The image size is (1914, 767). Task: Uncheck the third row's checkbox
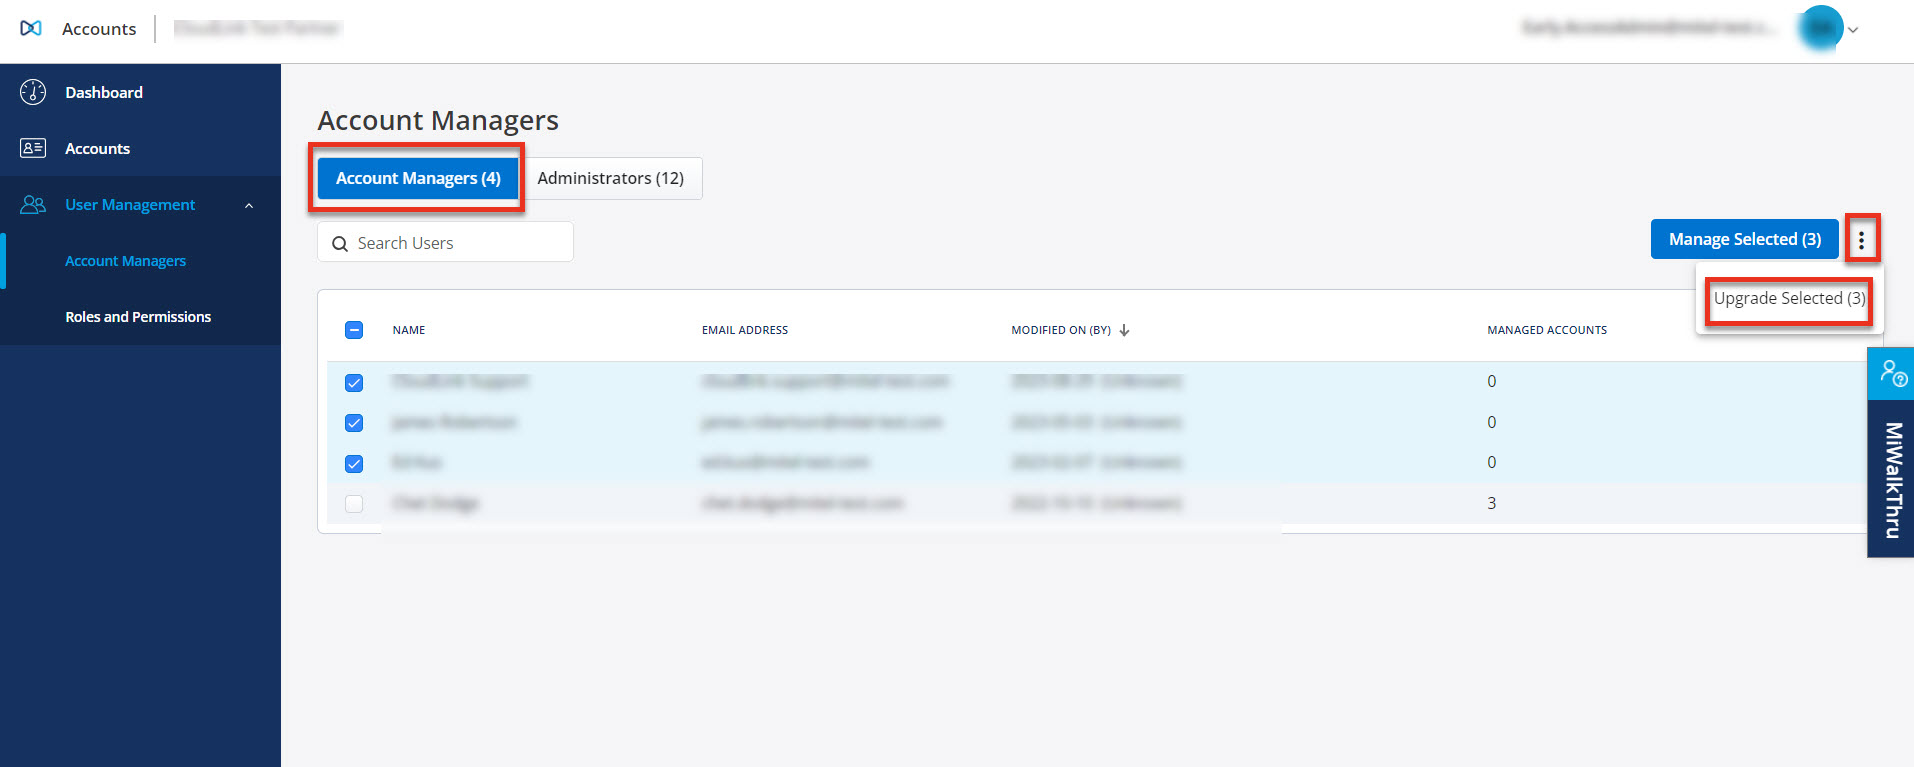click(354, 464)
